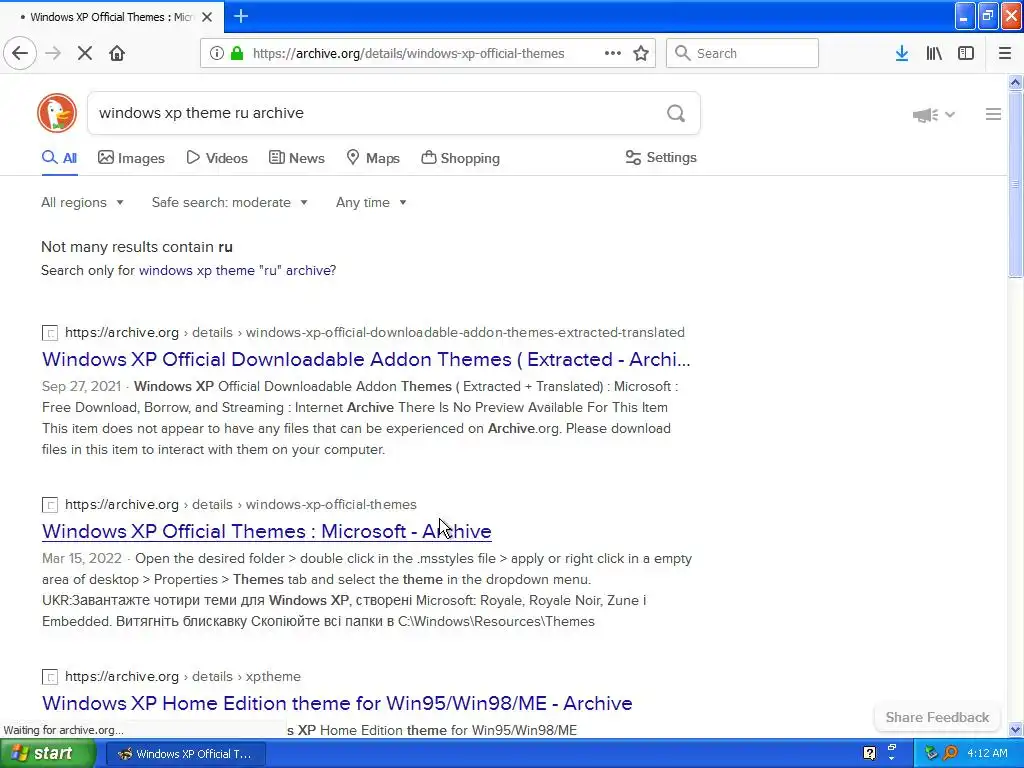The image size is (1024, 768).
Task: Click favicon beside windows-xp-official-themes result
Action: tap(50, 505)
